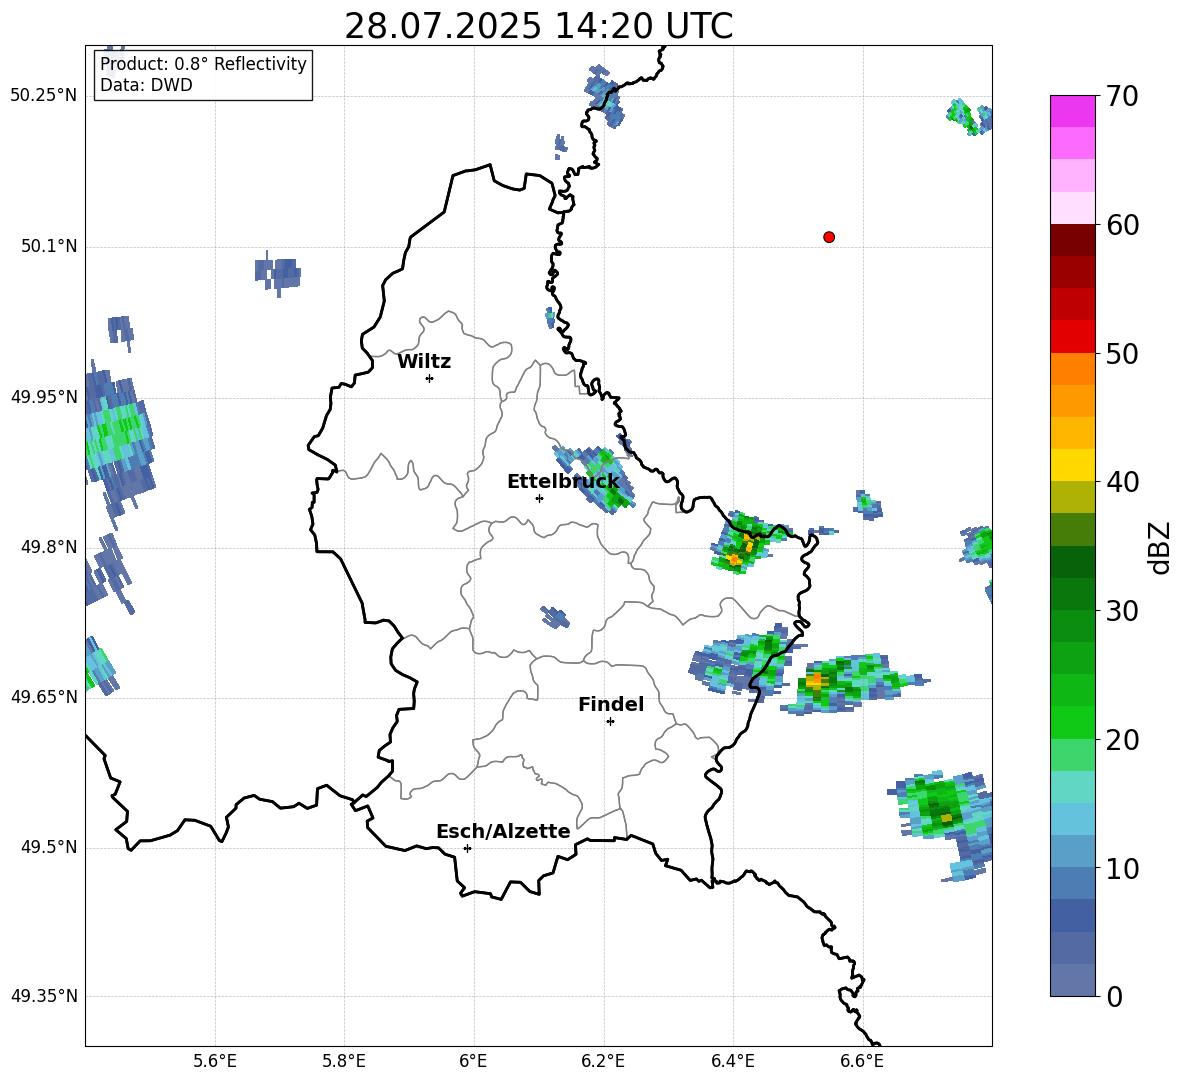The height and width of the screenshot is (1081, 1184).
Task: Click the 6°E longitude label
Action: 473,1061
